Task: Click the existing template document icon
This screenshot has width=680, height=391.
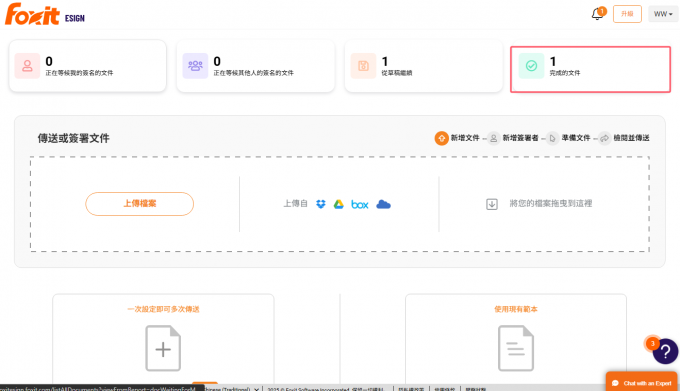Action: coord(516,349)
